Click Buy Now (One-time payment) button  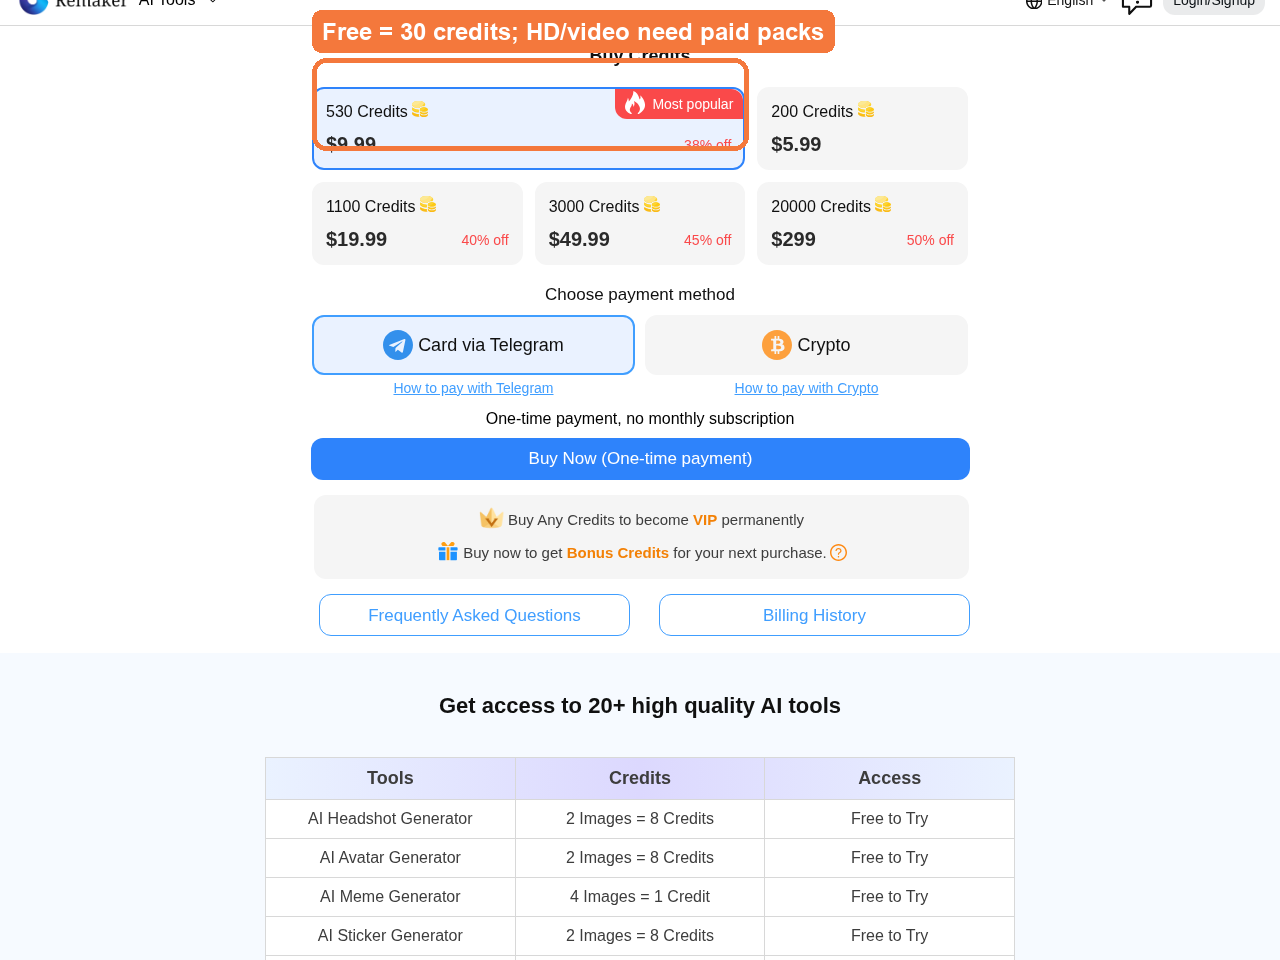tap(640, 459)
